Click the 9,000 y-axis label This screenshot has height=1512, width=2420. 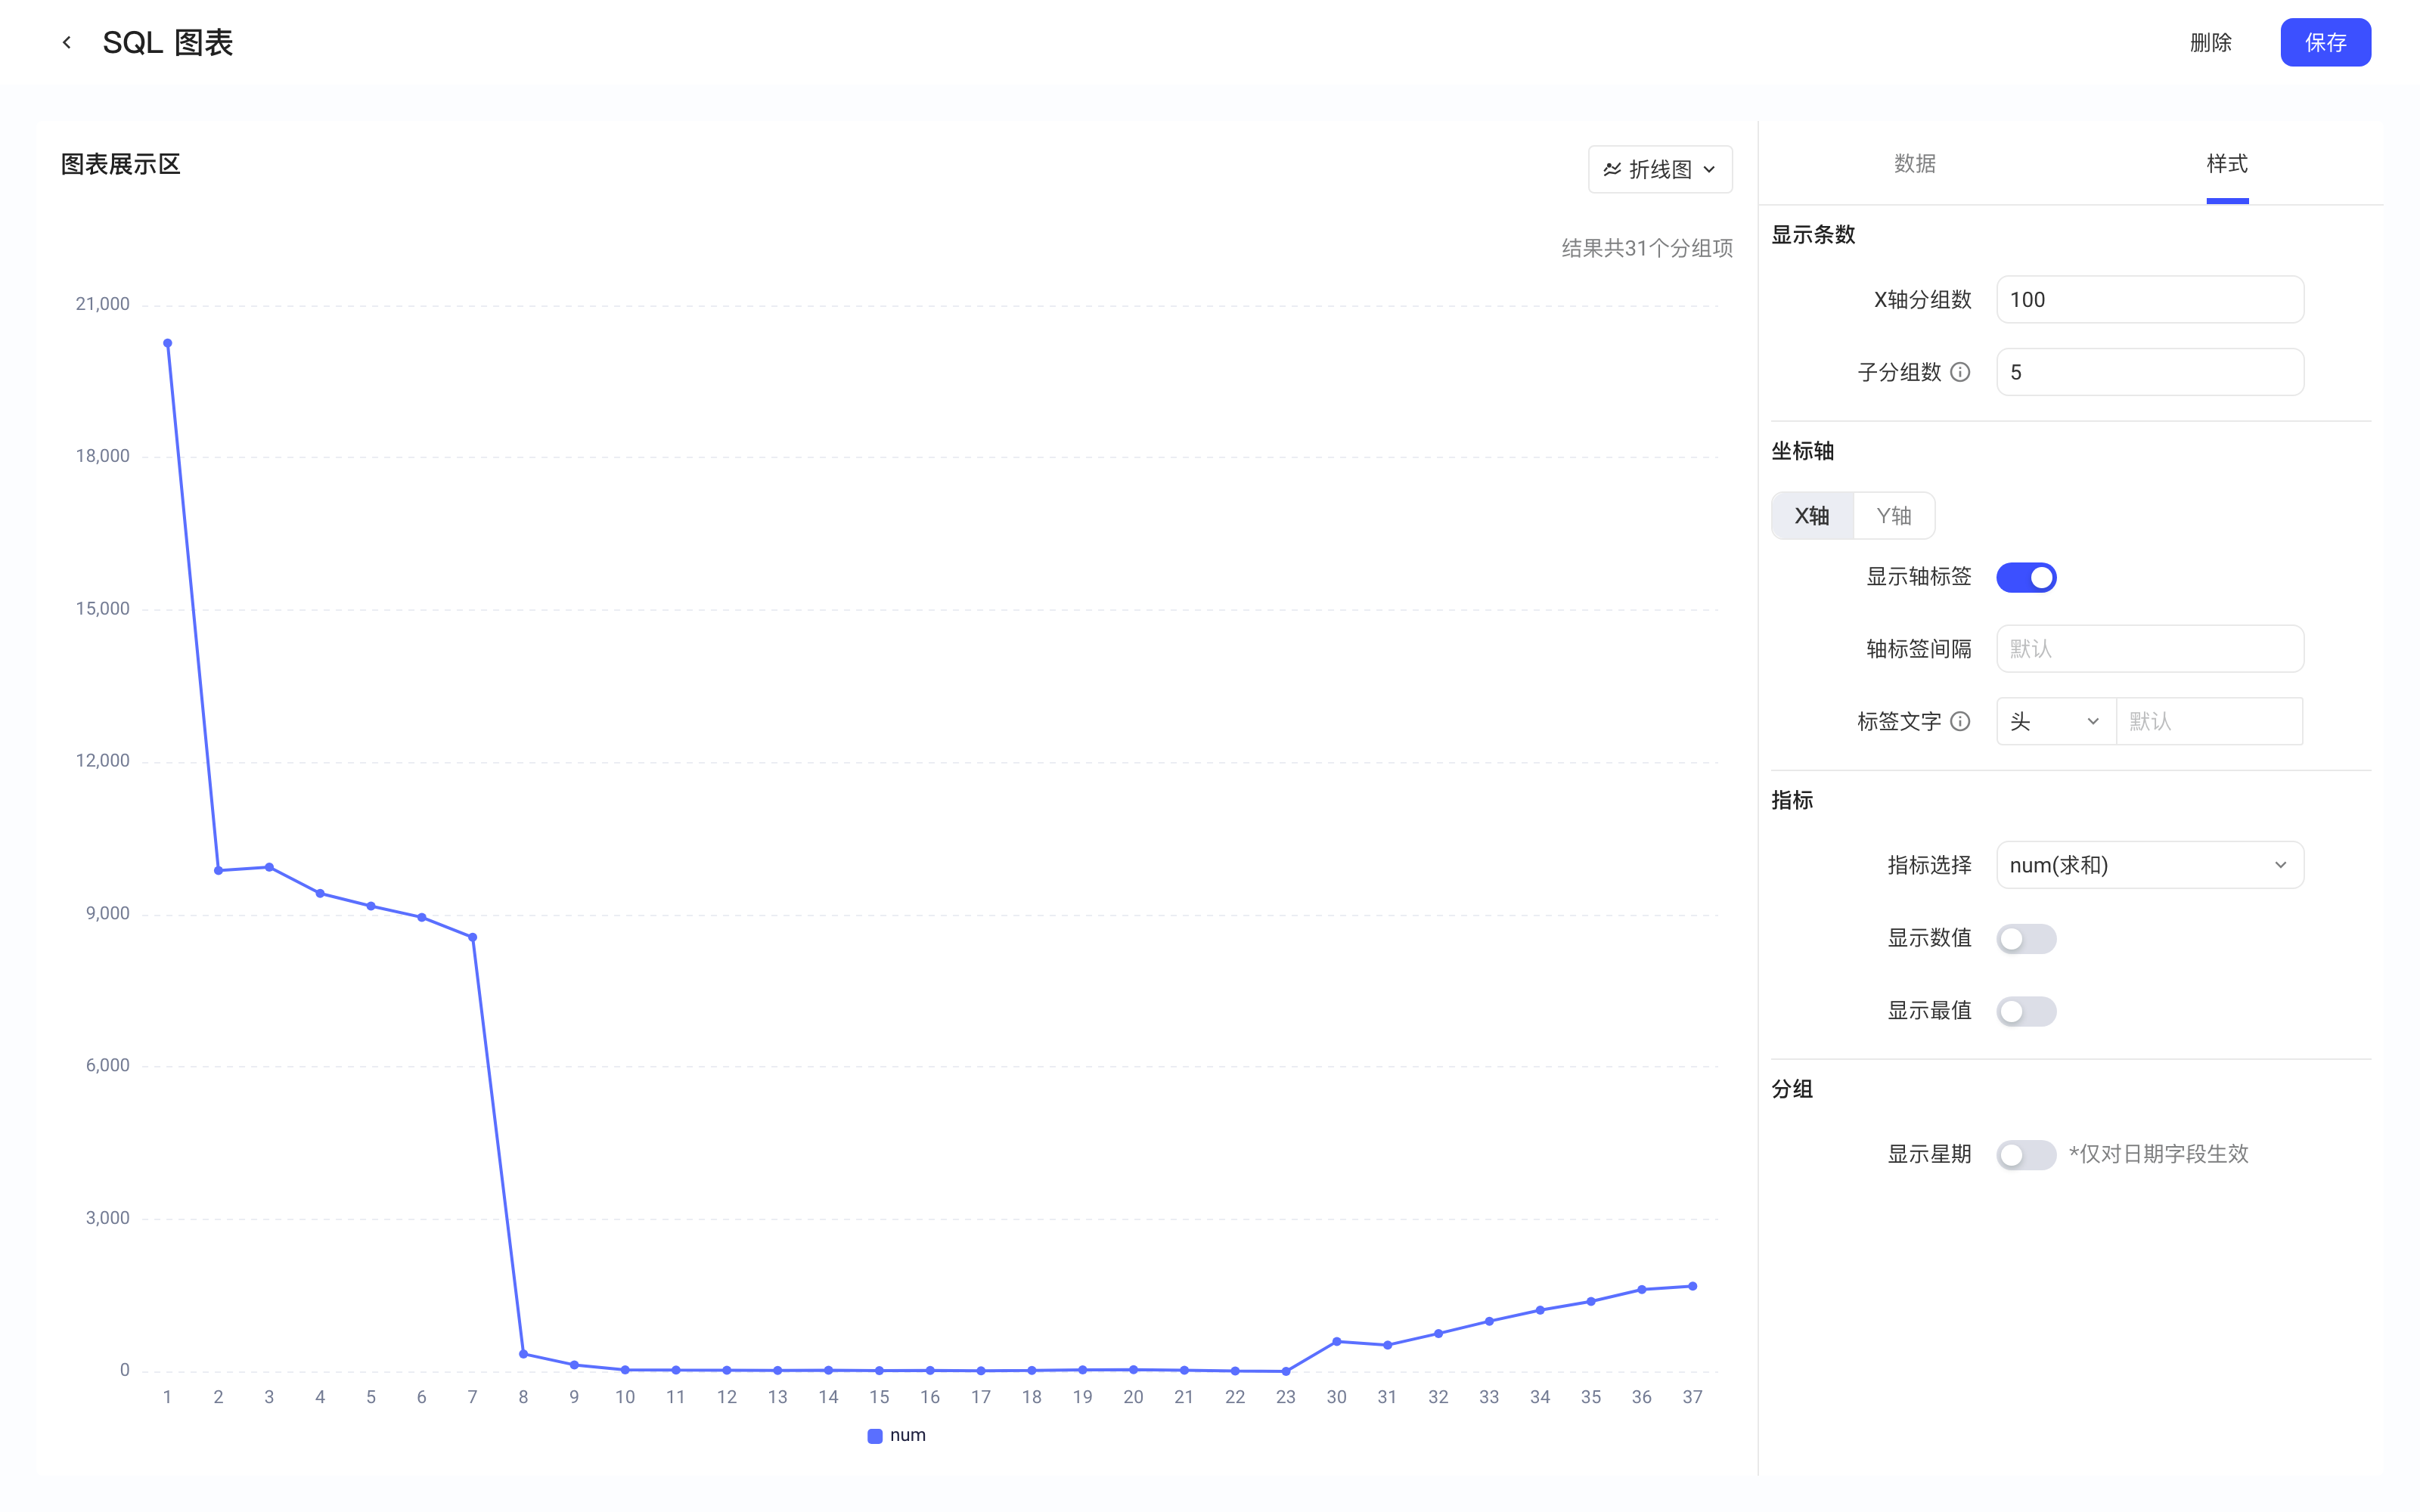click(x=107, y=913)
